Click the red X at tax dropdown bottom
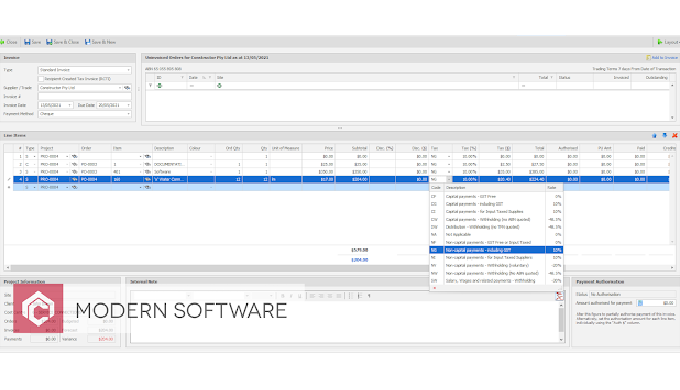Viewport: 680px width, 390px height. [x=435, y=288]
